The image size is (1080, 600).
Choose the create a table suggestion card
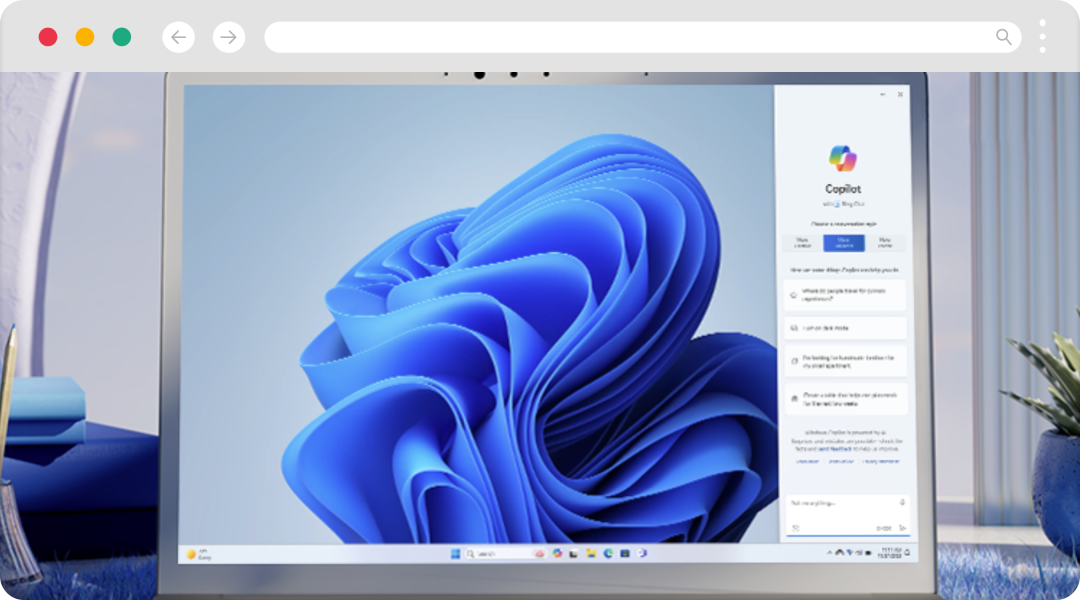[845, 399]
